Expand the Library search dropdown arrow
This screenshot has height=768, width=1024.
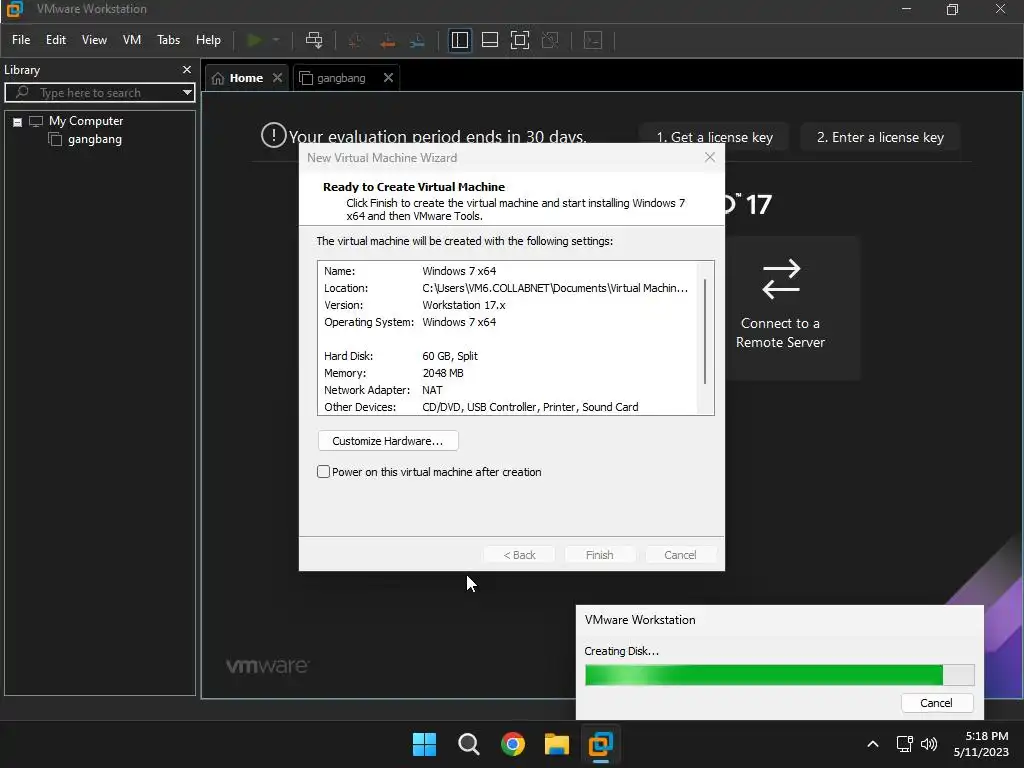187,93
